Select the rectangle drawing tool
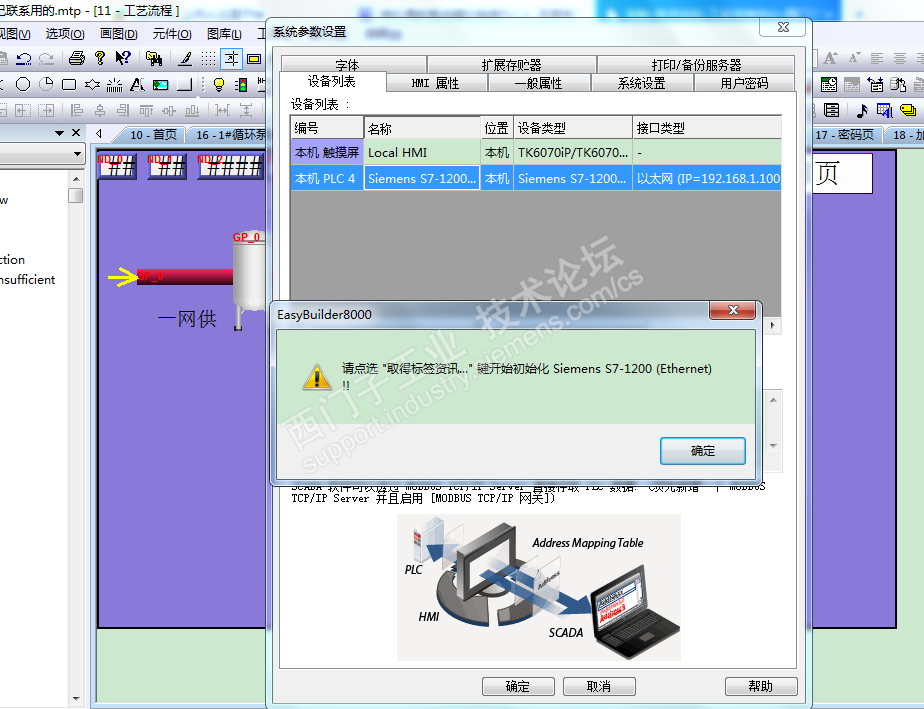The width and height of the screenshot is (924, 709). click(x=69, y=85)
